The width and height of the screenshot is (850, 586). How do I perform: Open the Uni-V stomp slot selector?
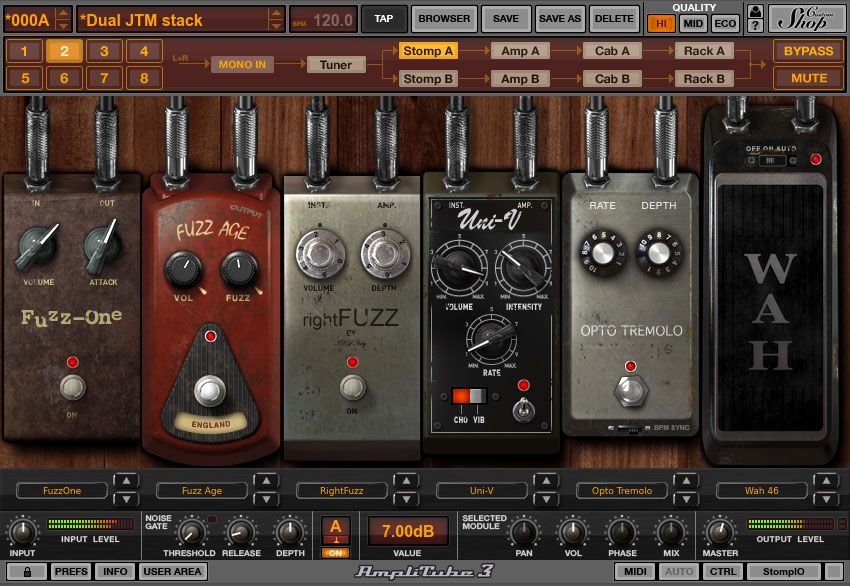(x=481, y=491)
